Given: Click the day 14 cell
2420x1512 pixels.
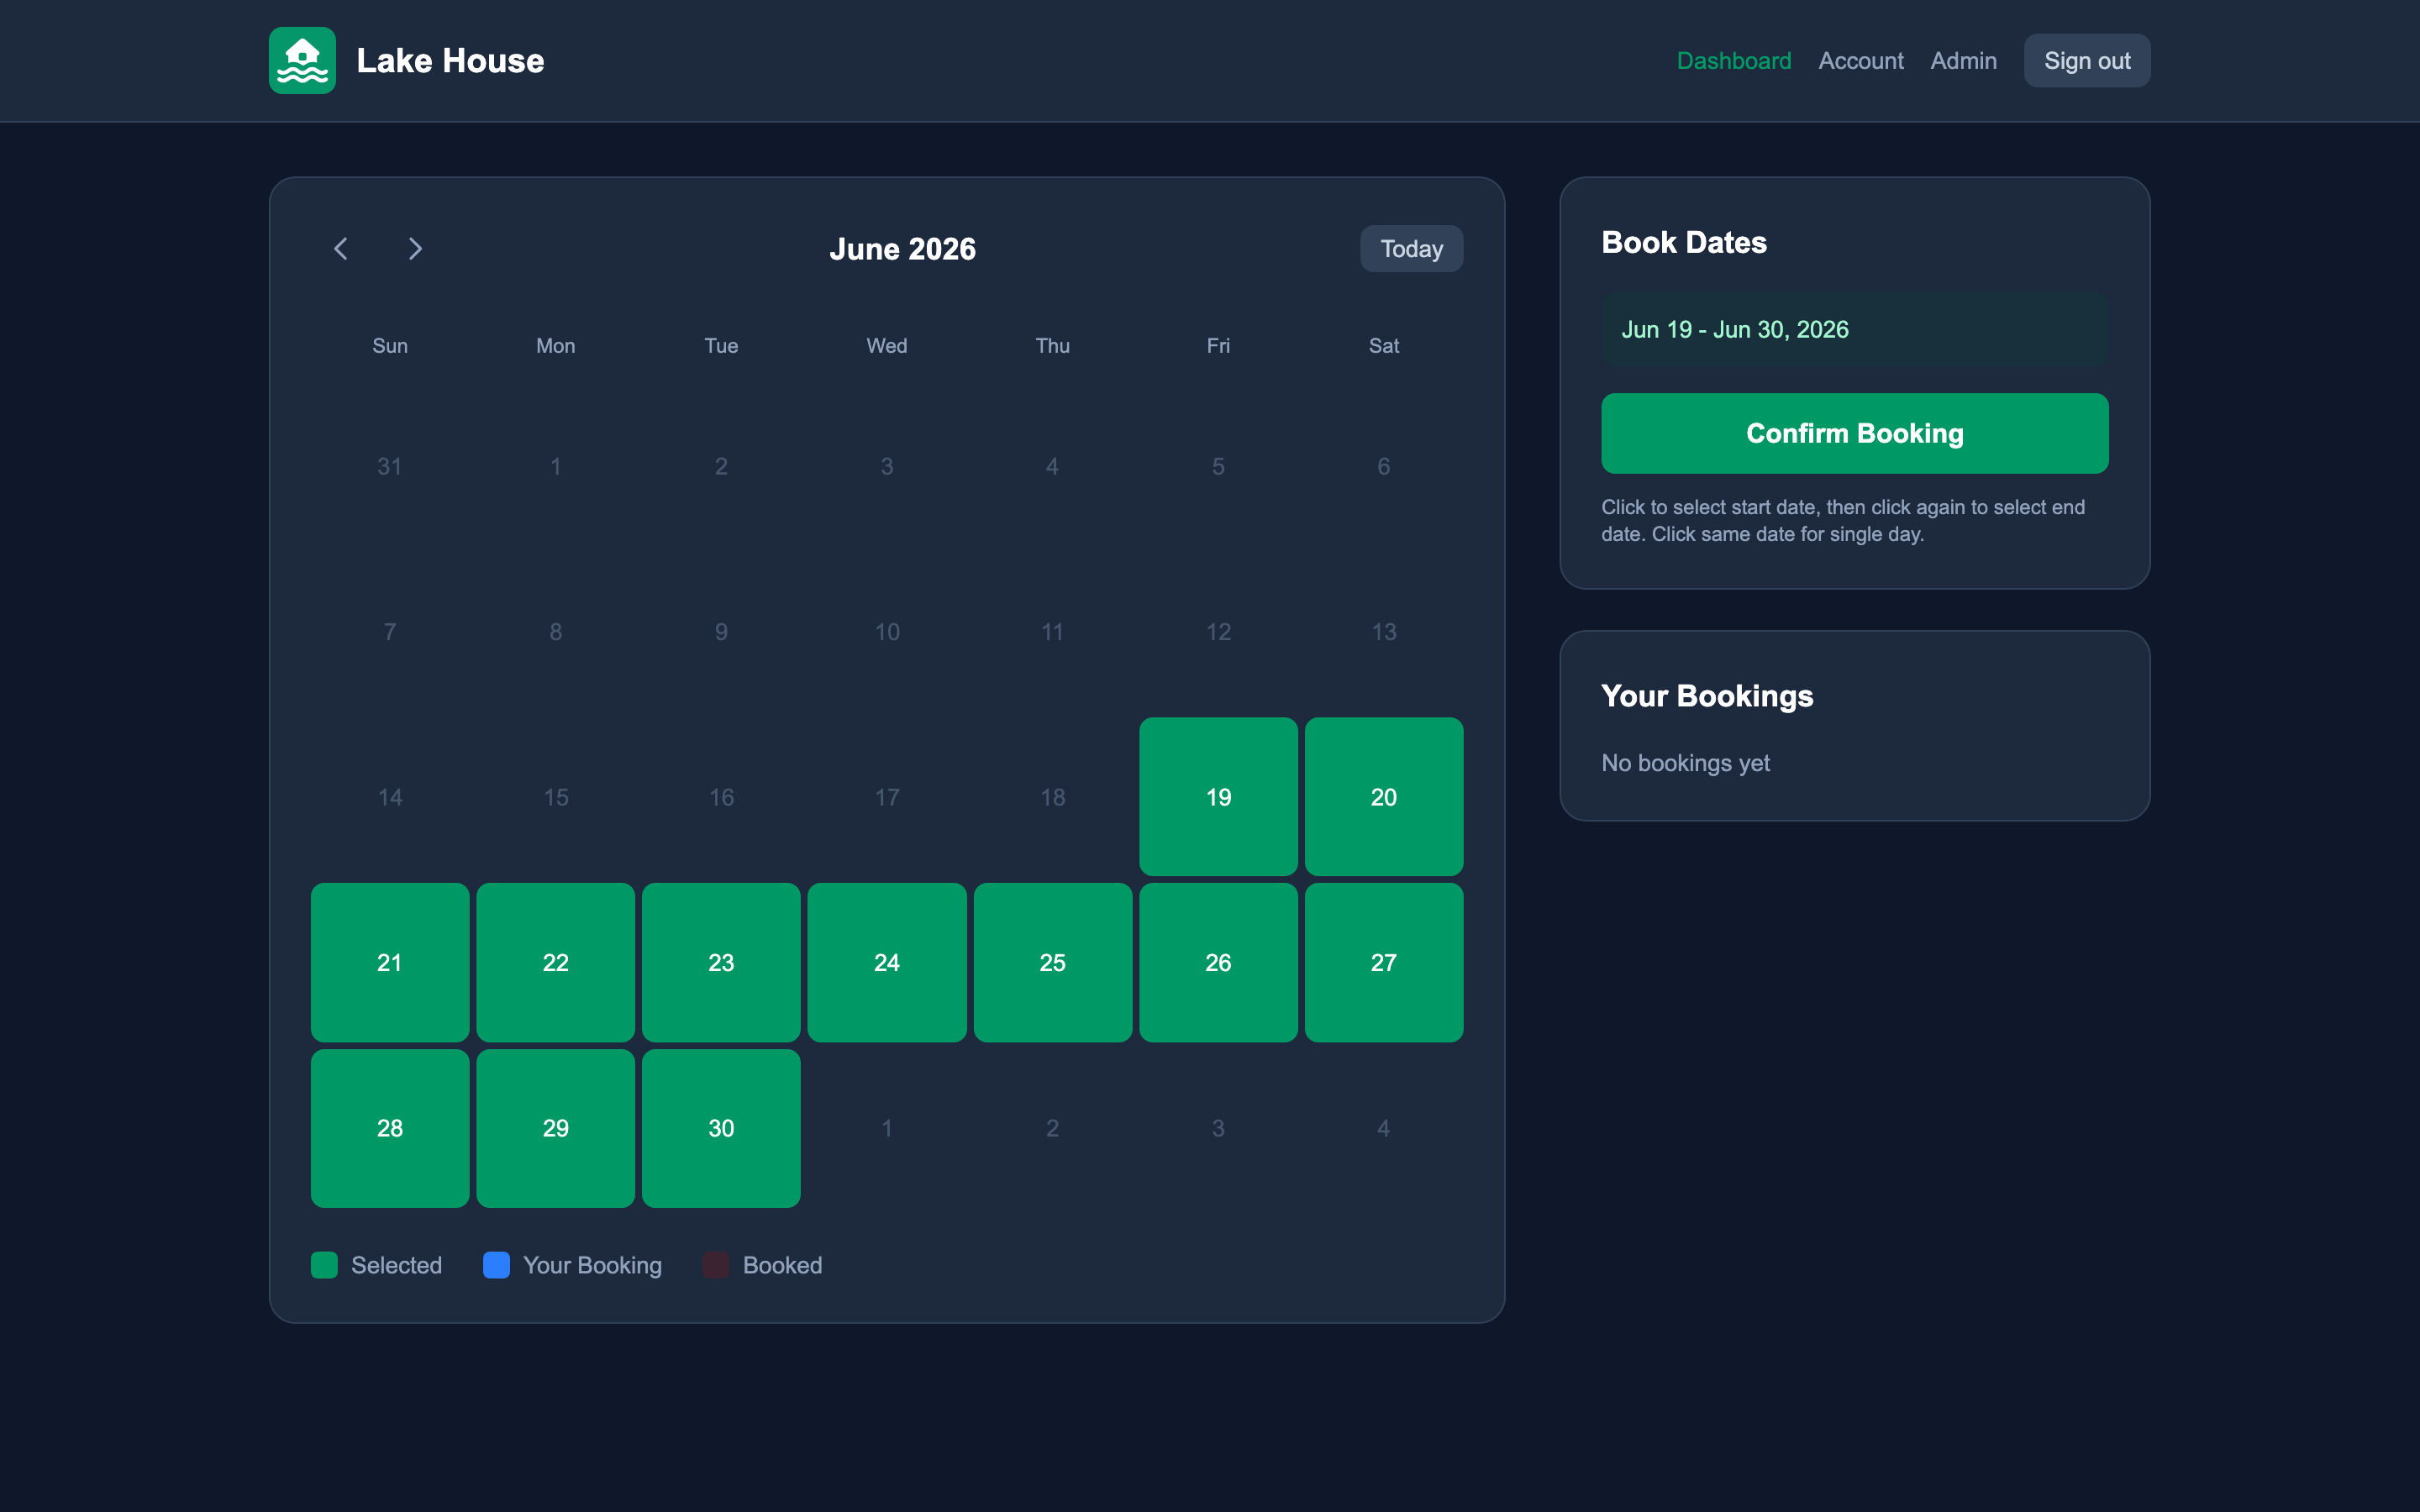Looking at the screenshot, I should pos(390,797).
